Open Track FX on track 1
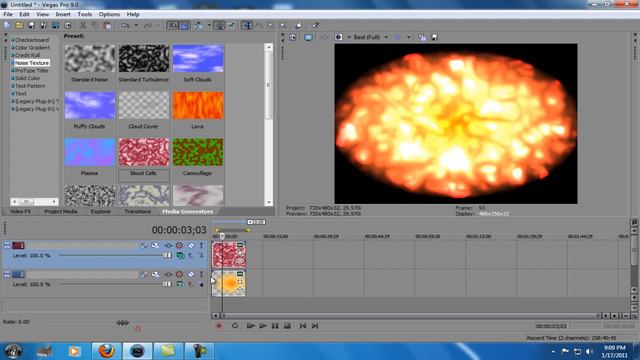The image size is (640, 360). point(168,245)
